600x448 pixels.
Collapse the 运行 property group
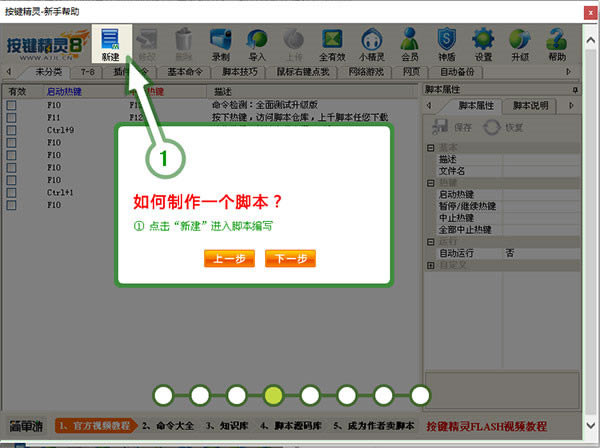(x=430, y=242)
